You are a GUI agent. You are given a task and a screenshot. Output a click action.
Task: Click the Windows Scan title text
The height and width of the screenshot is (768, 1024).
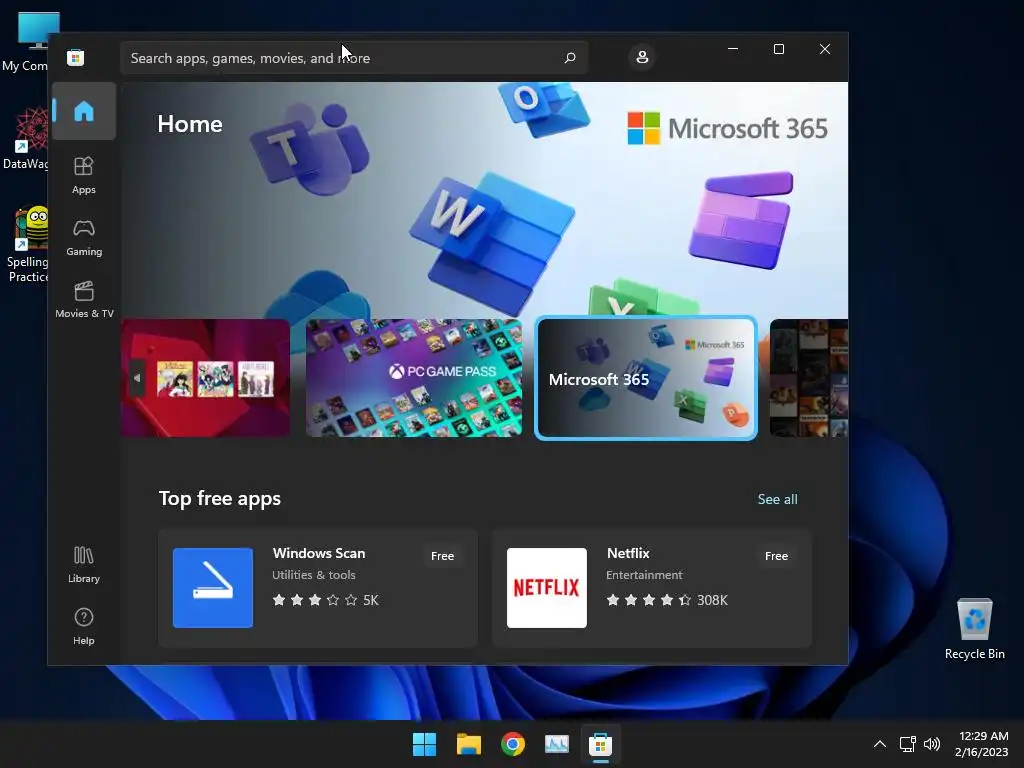pos(319,553)
